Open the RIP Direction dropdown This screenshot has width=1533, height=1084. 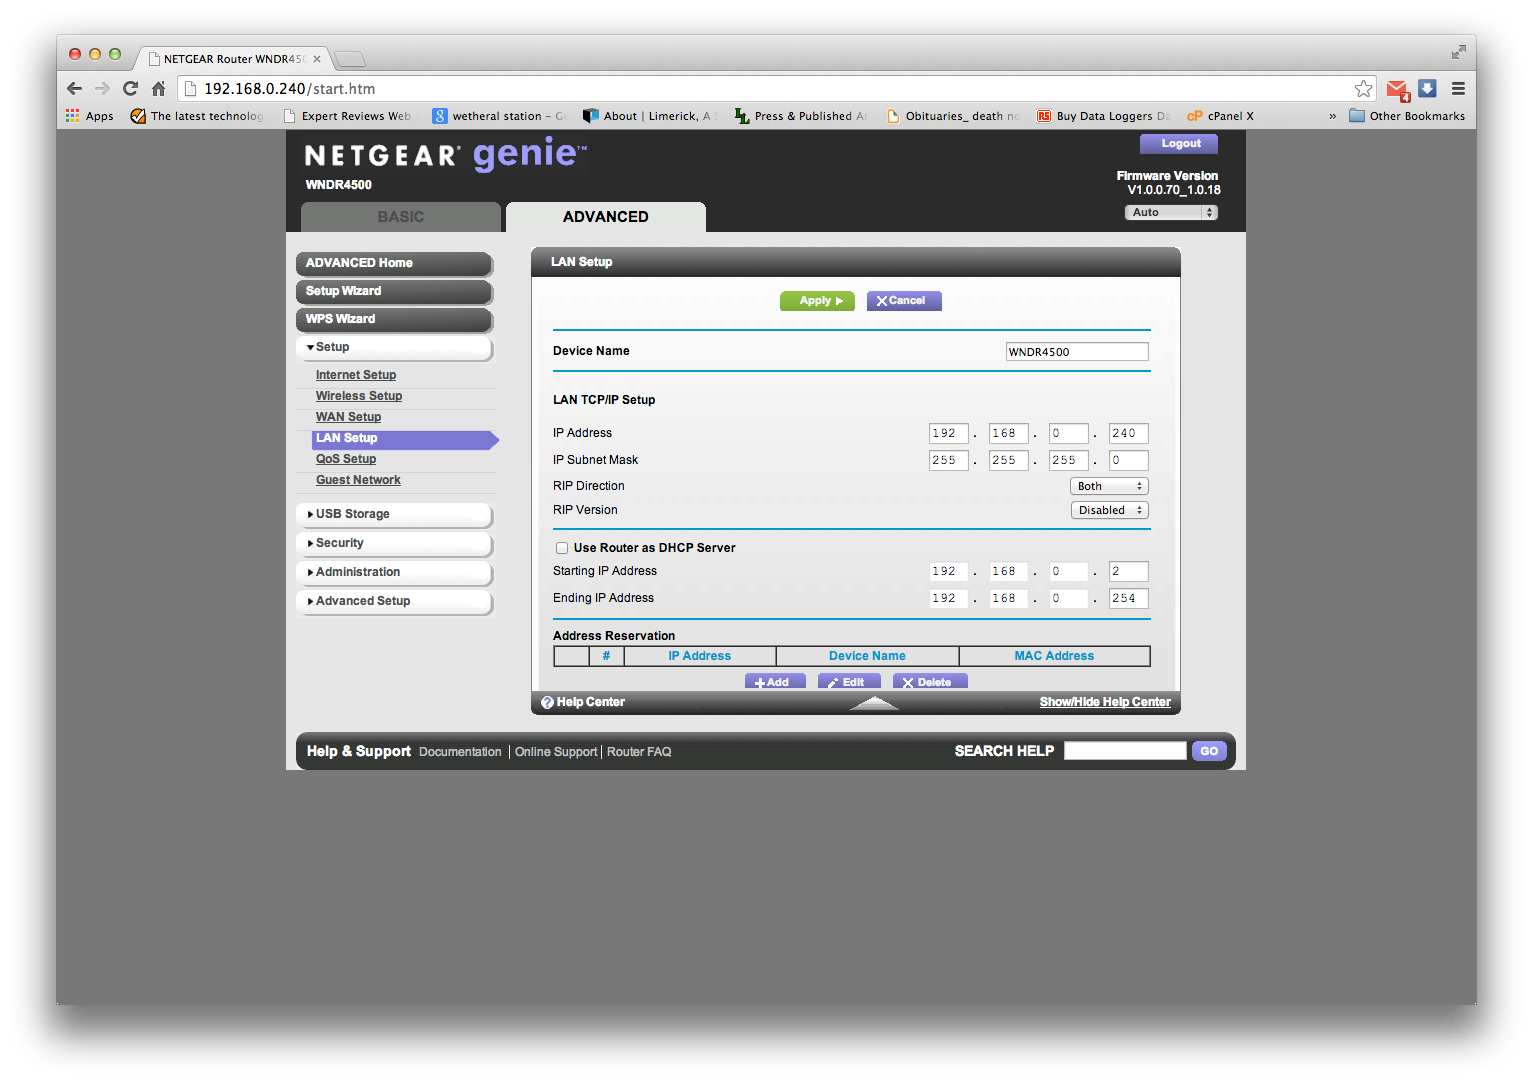click(x=1109, y=486)
